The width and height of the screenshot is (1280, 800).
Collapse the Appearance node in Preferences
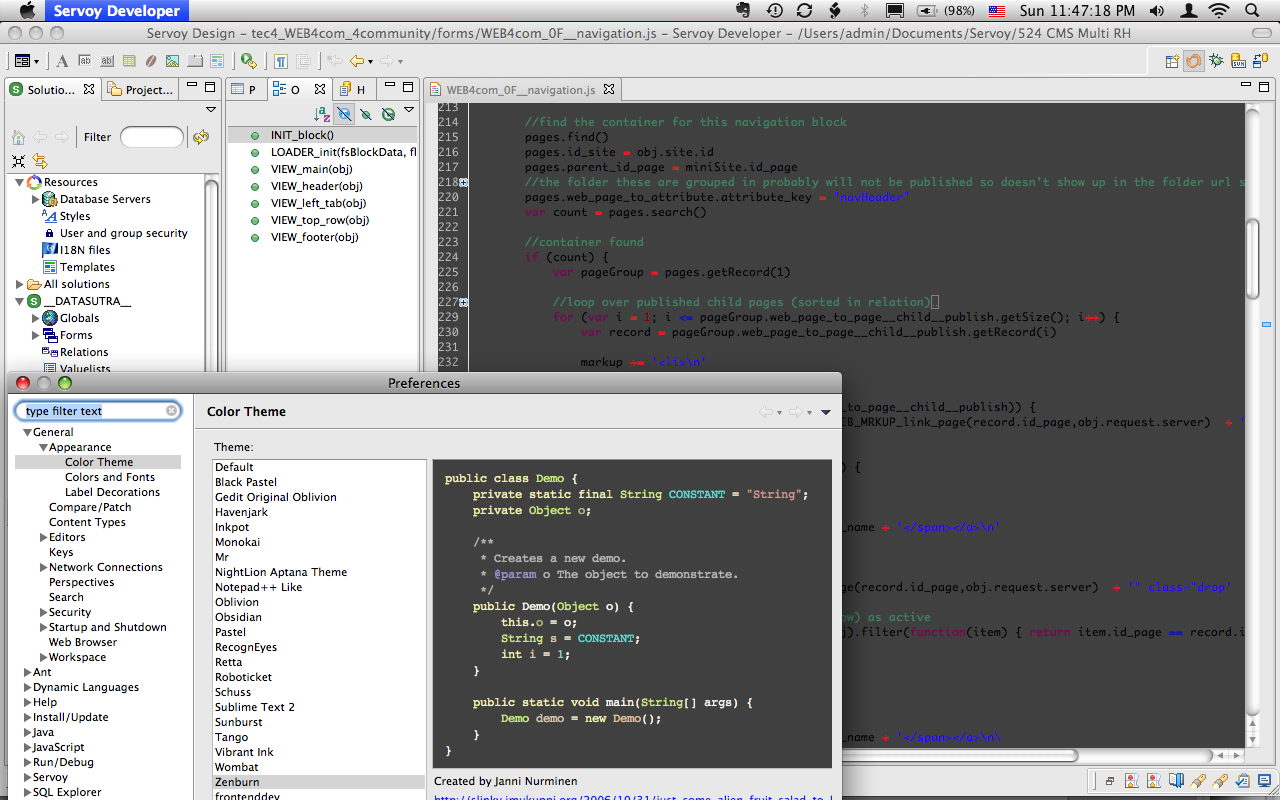(43, 447)
